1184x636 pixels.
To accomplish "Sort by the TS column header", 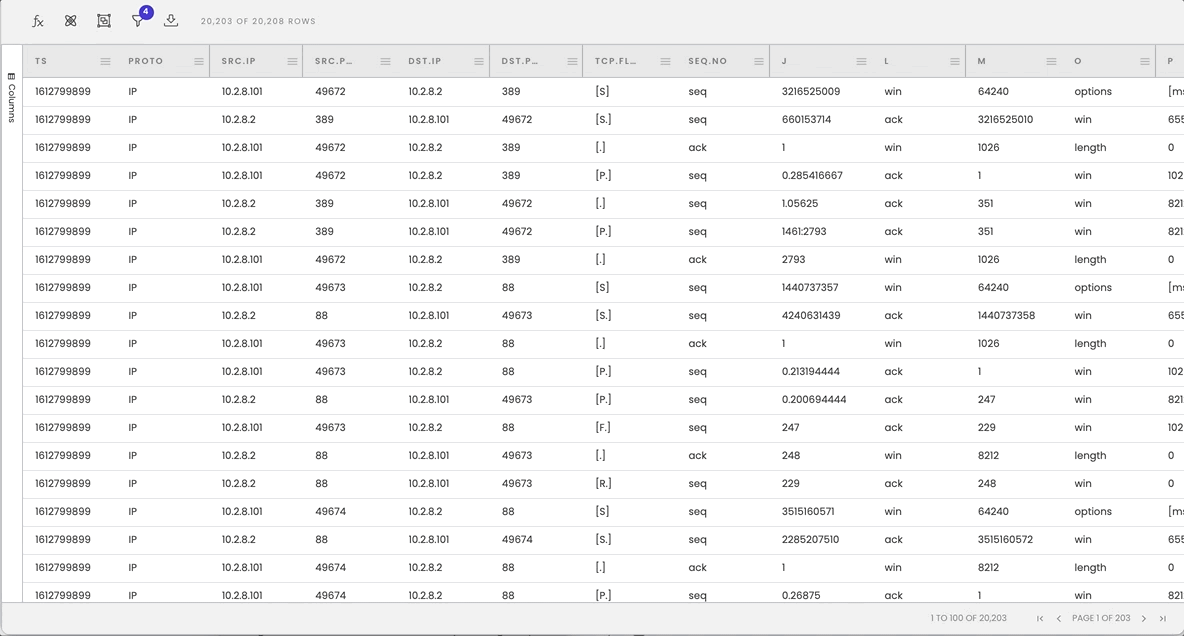I will click(x=41, y=61).
